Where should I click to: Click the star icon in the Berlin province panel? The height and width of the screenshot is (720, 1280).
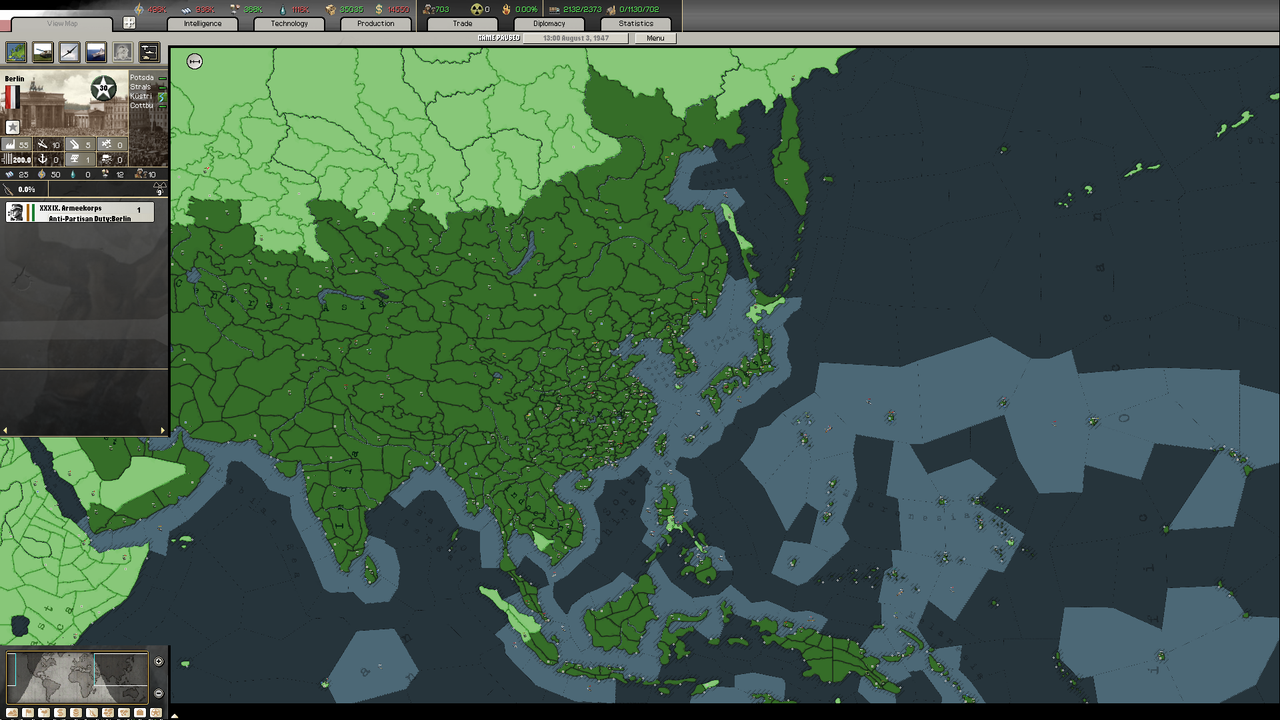[x=12, y=127]
